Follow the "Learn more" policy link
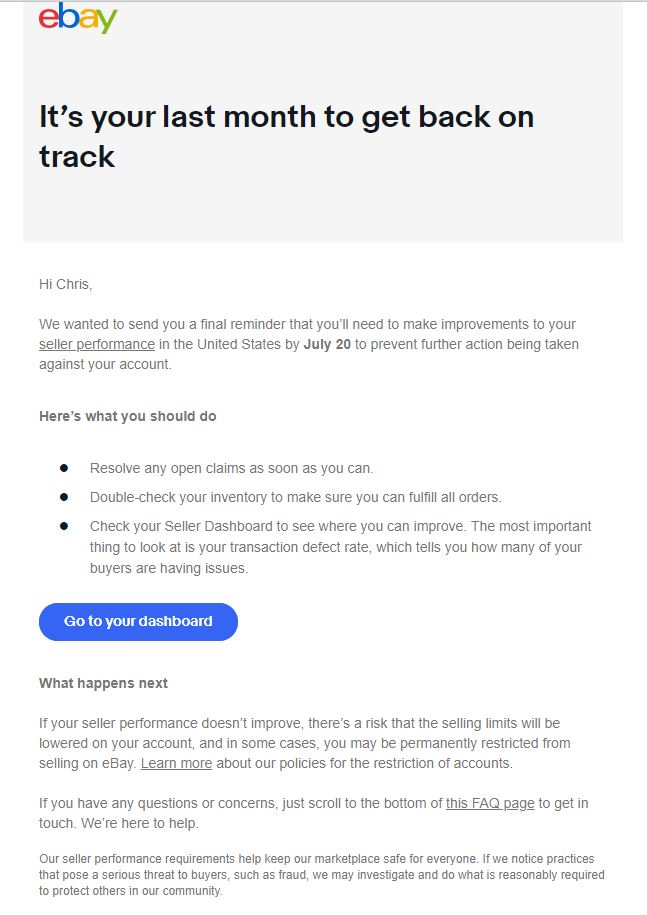The image size is (647, 915). (176, 763)
